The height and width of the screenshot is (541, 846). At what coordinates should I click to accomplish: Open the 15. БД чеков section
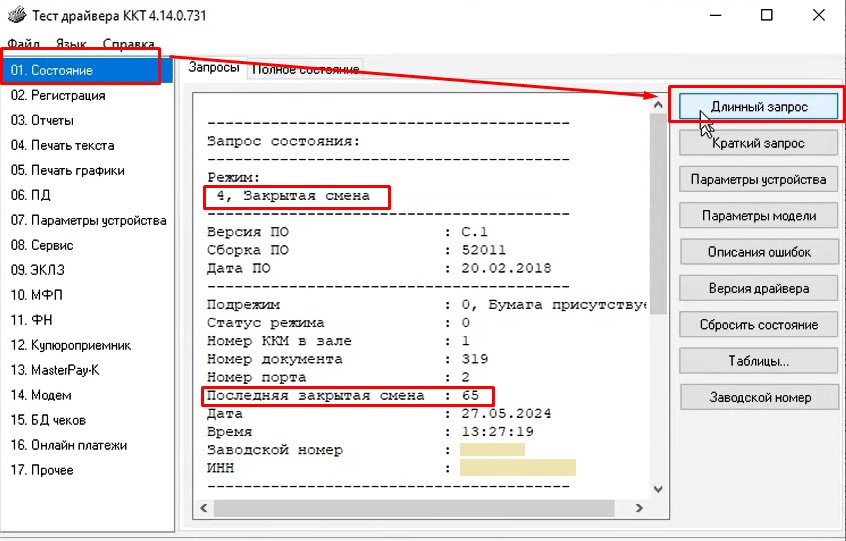87,420
